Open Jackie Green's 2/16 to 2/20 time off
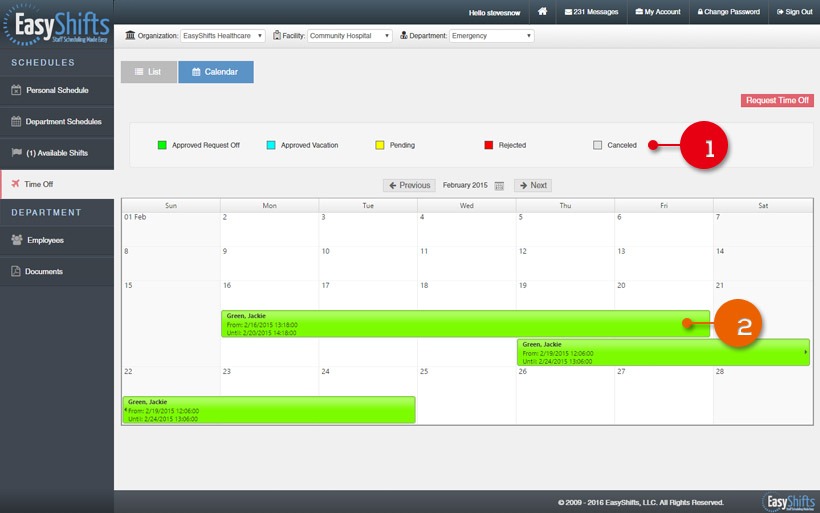 click(x=465, y=324)
